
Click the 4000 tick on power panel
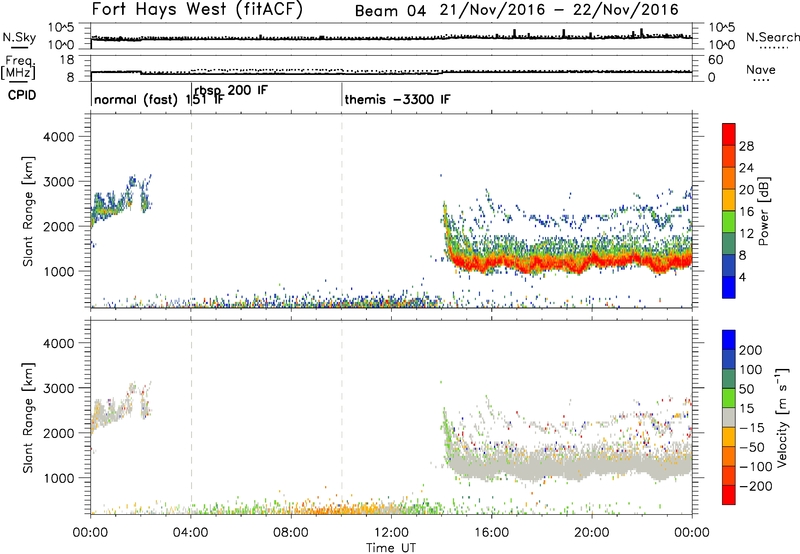59,137
